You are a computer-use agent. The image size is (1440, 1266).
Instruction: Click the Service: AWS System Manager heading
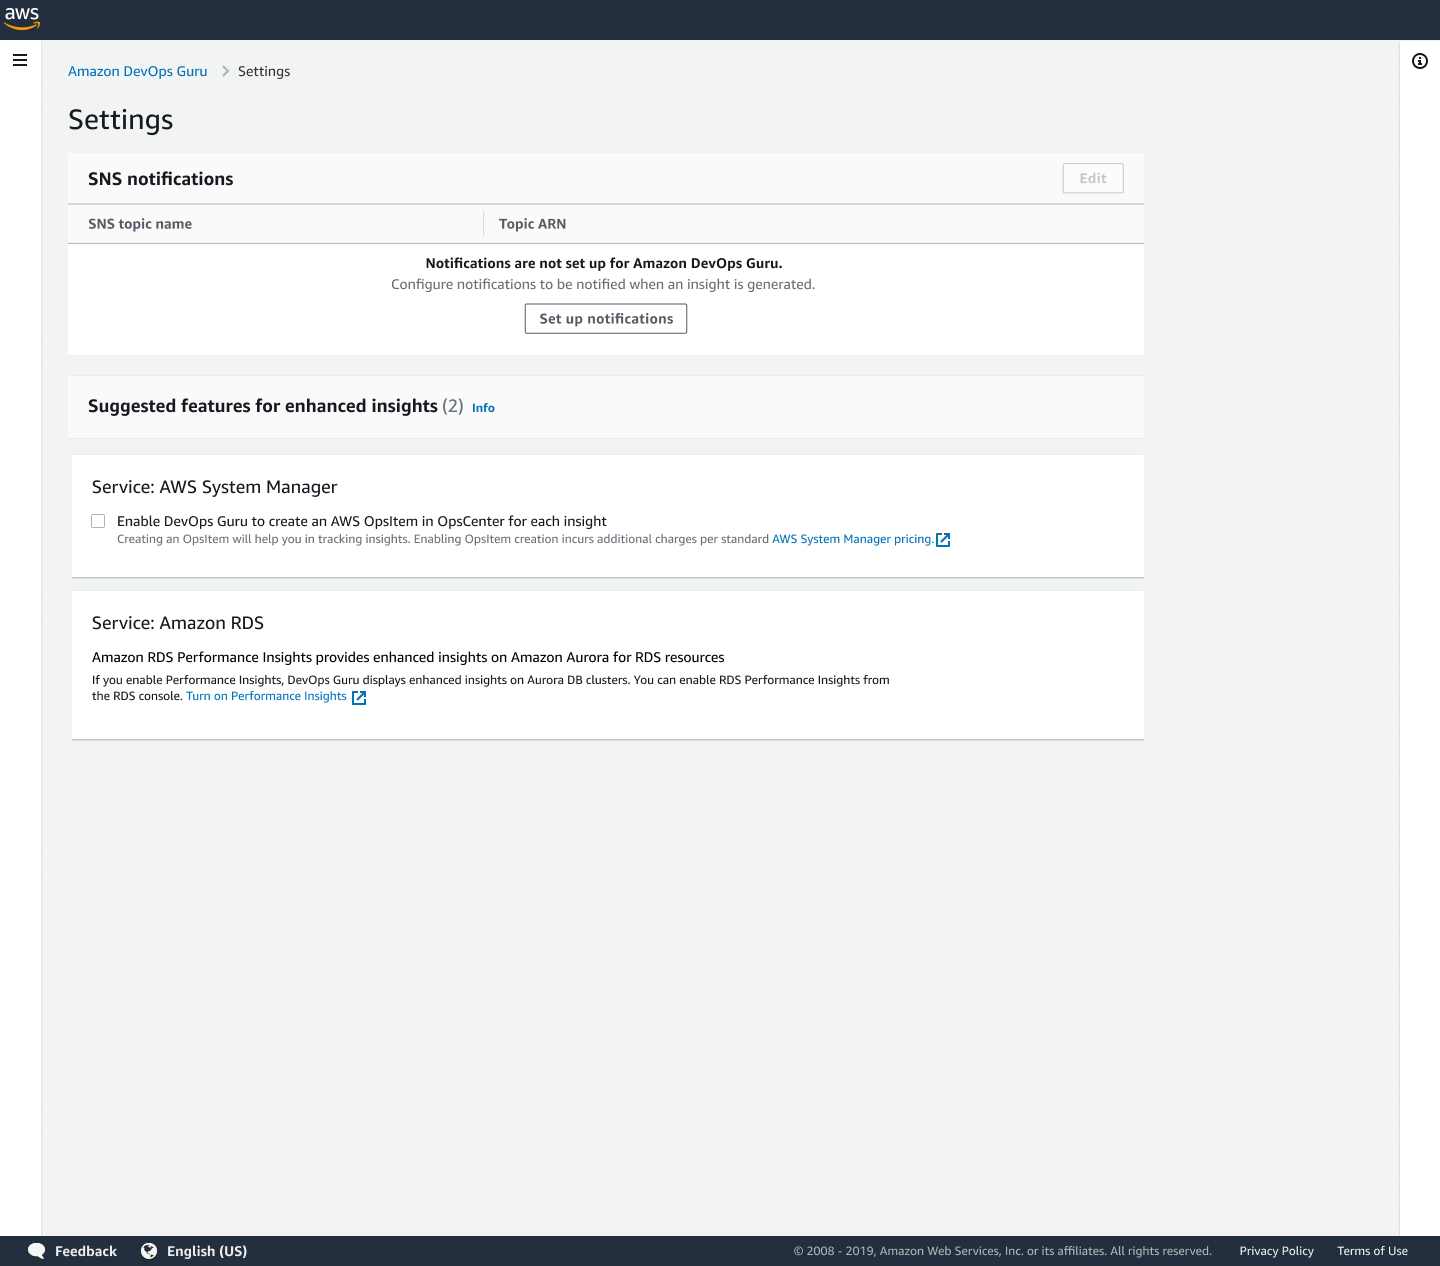pos(215,487)
